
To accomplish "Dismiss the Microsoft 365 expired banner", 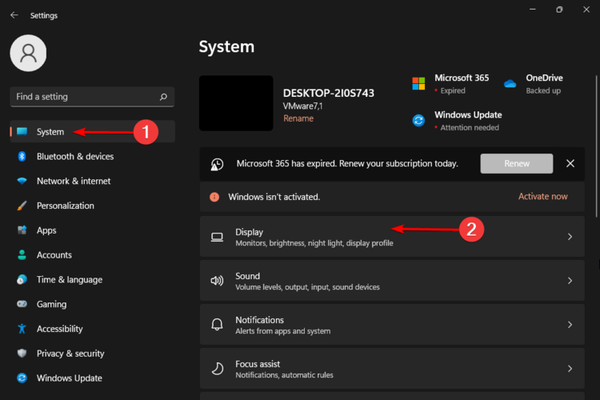I will (x=570, y=163).
